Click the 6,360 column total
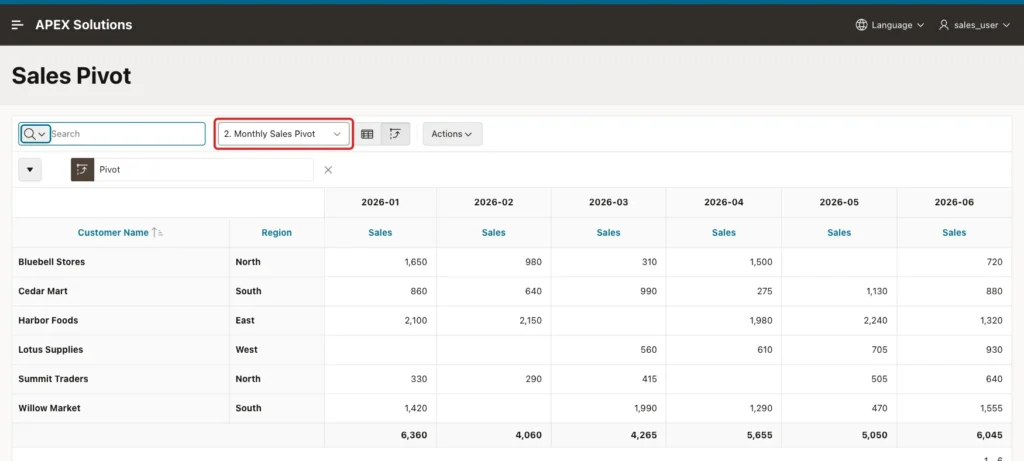Screen dimensions: 1024x461 (415, 435)
